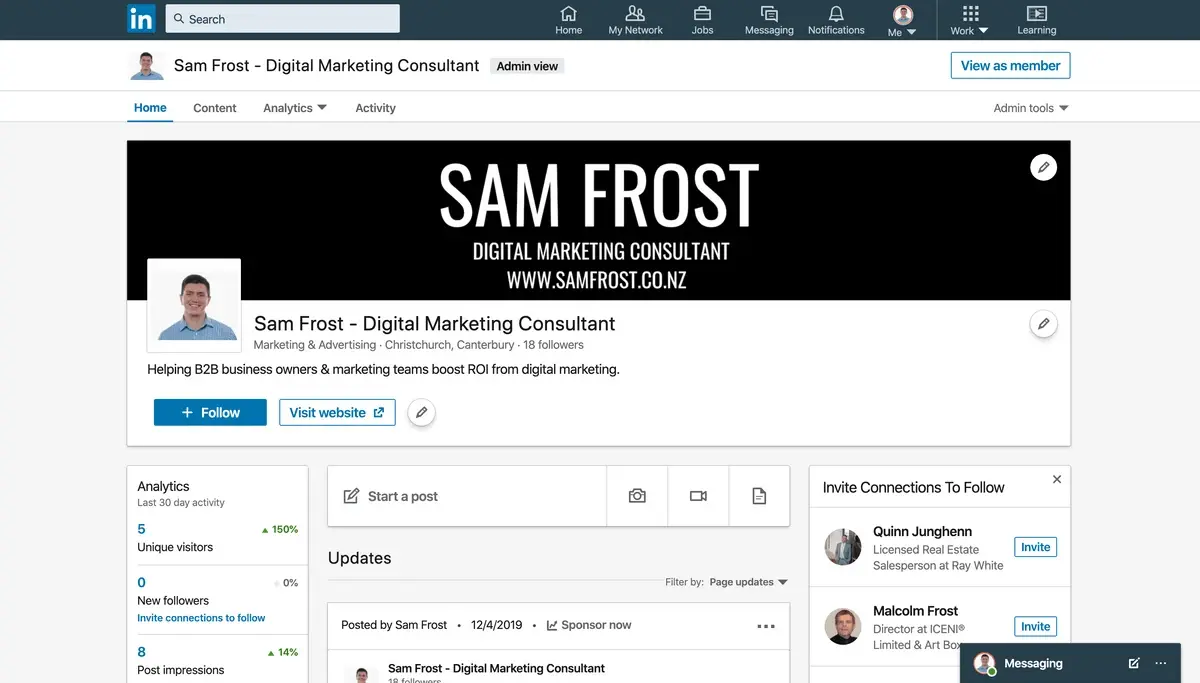Open the Admin tools dropdown
This screenshot has width=1200, height=683.
pos(1030,108)
